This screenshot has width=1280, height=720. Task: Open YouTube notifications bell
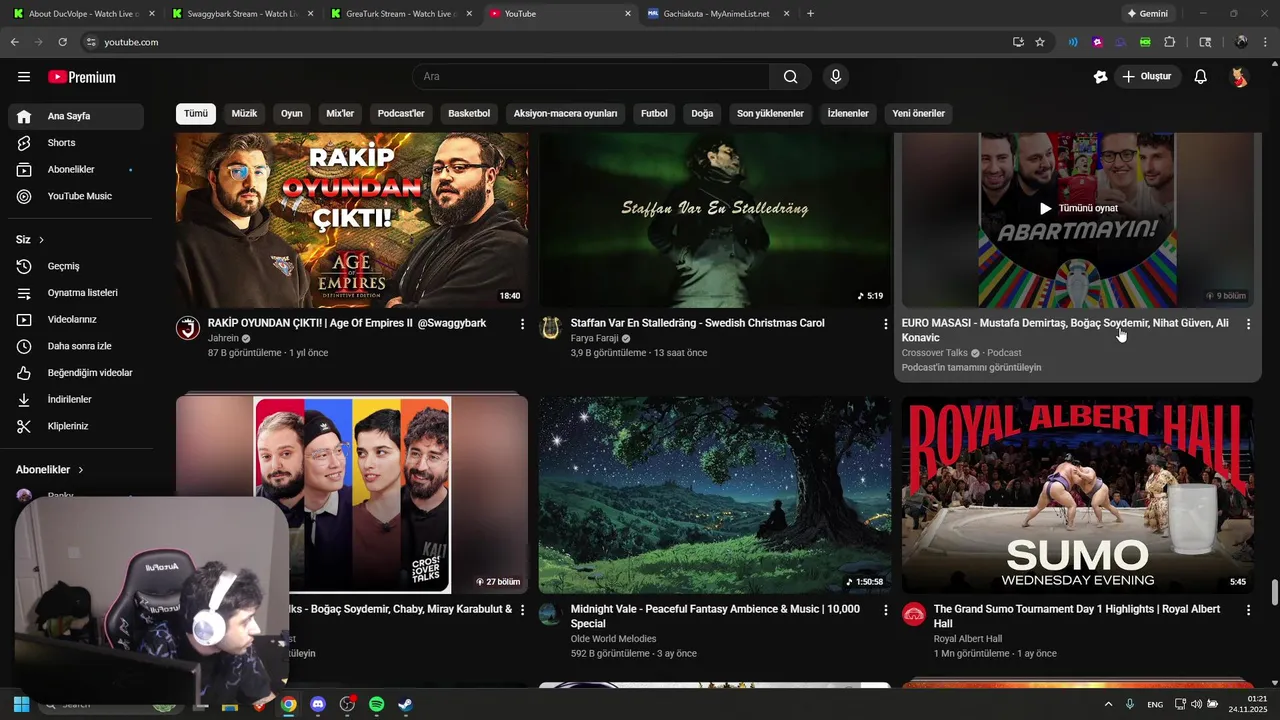[1201, 77]
